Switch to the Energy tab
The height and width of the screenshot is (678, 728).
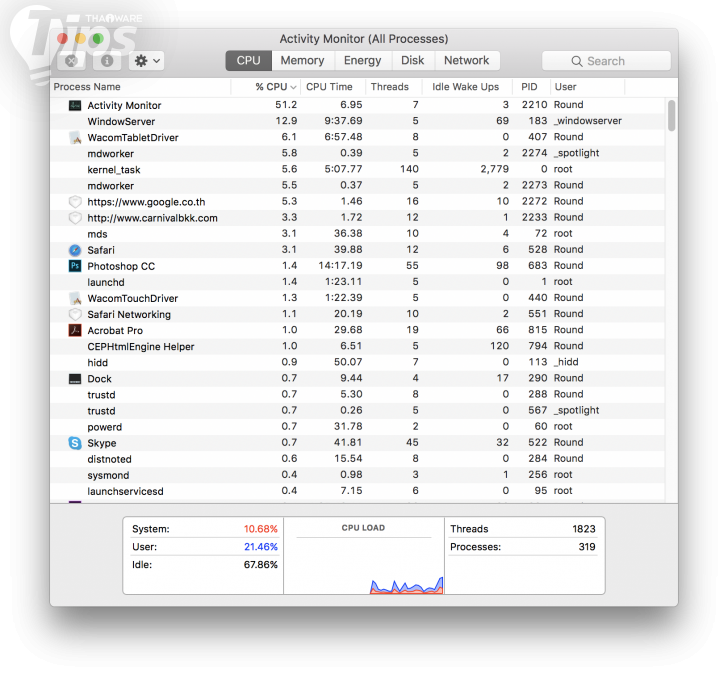[x=363, y=61]
